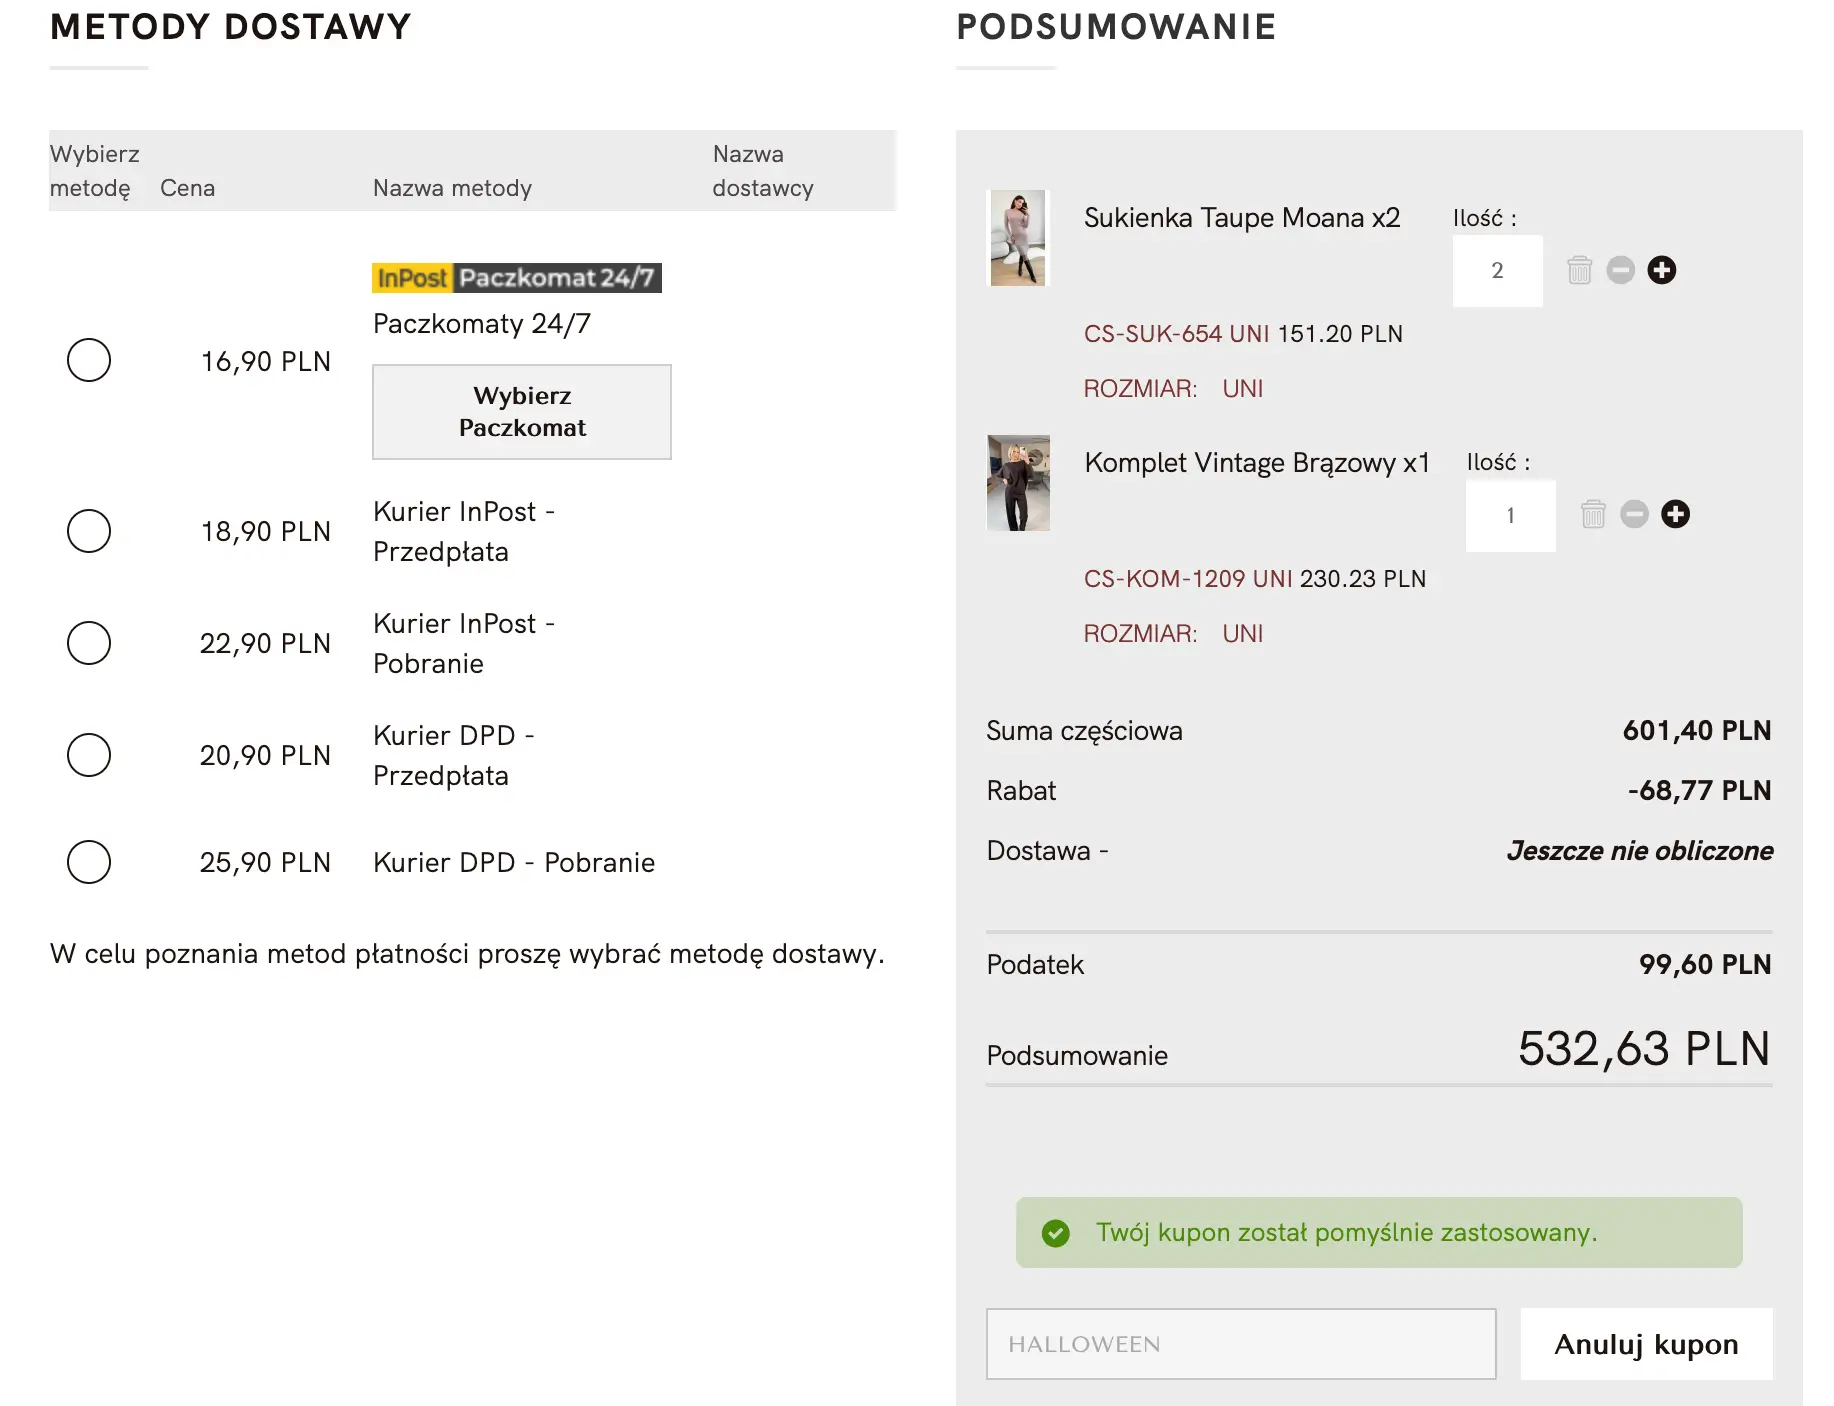Open Komplet Vintage Brązowy product thumbnail

point(1018,483)
